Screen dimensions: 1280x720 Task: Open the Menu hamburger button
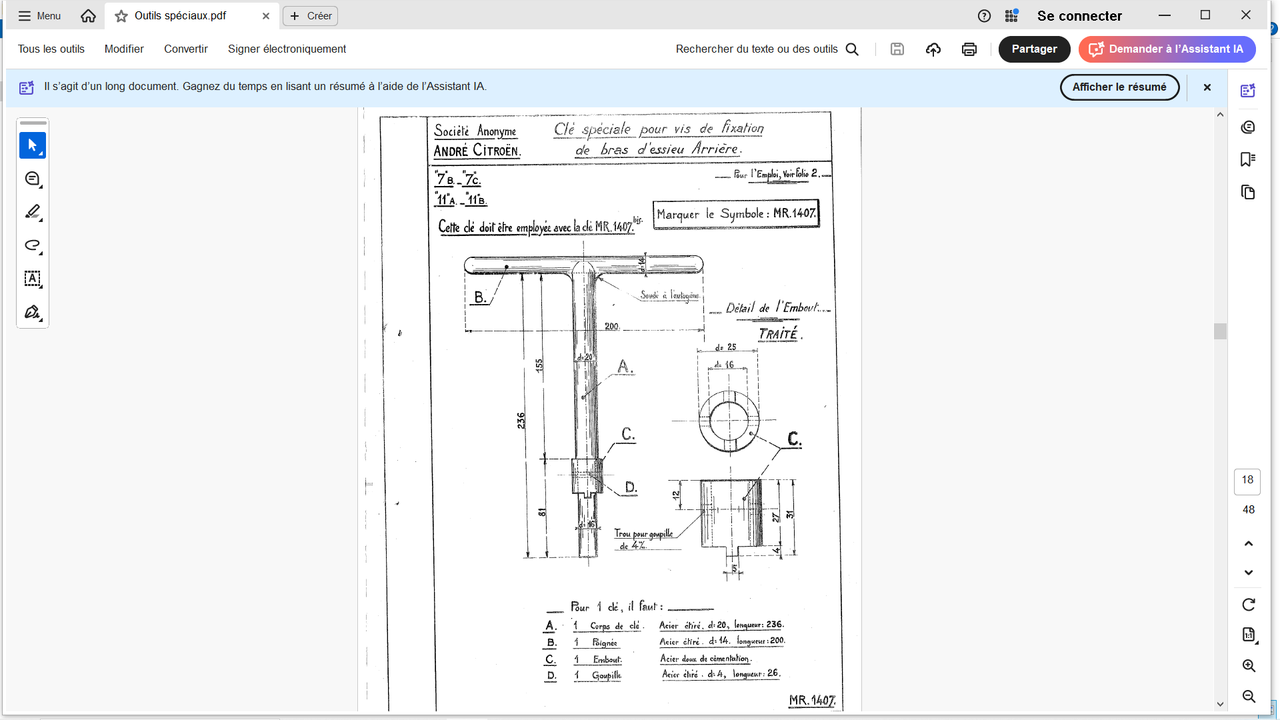40,16
